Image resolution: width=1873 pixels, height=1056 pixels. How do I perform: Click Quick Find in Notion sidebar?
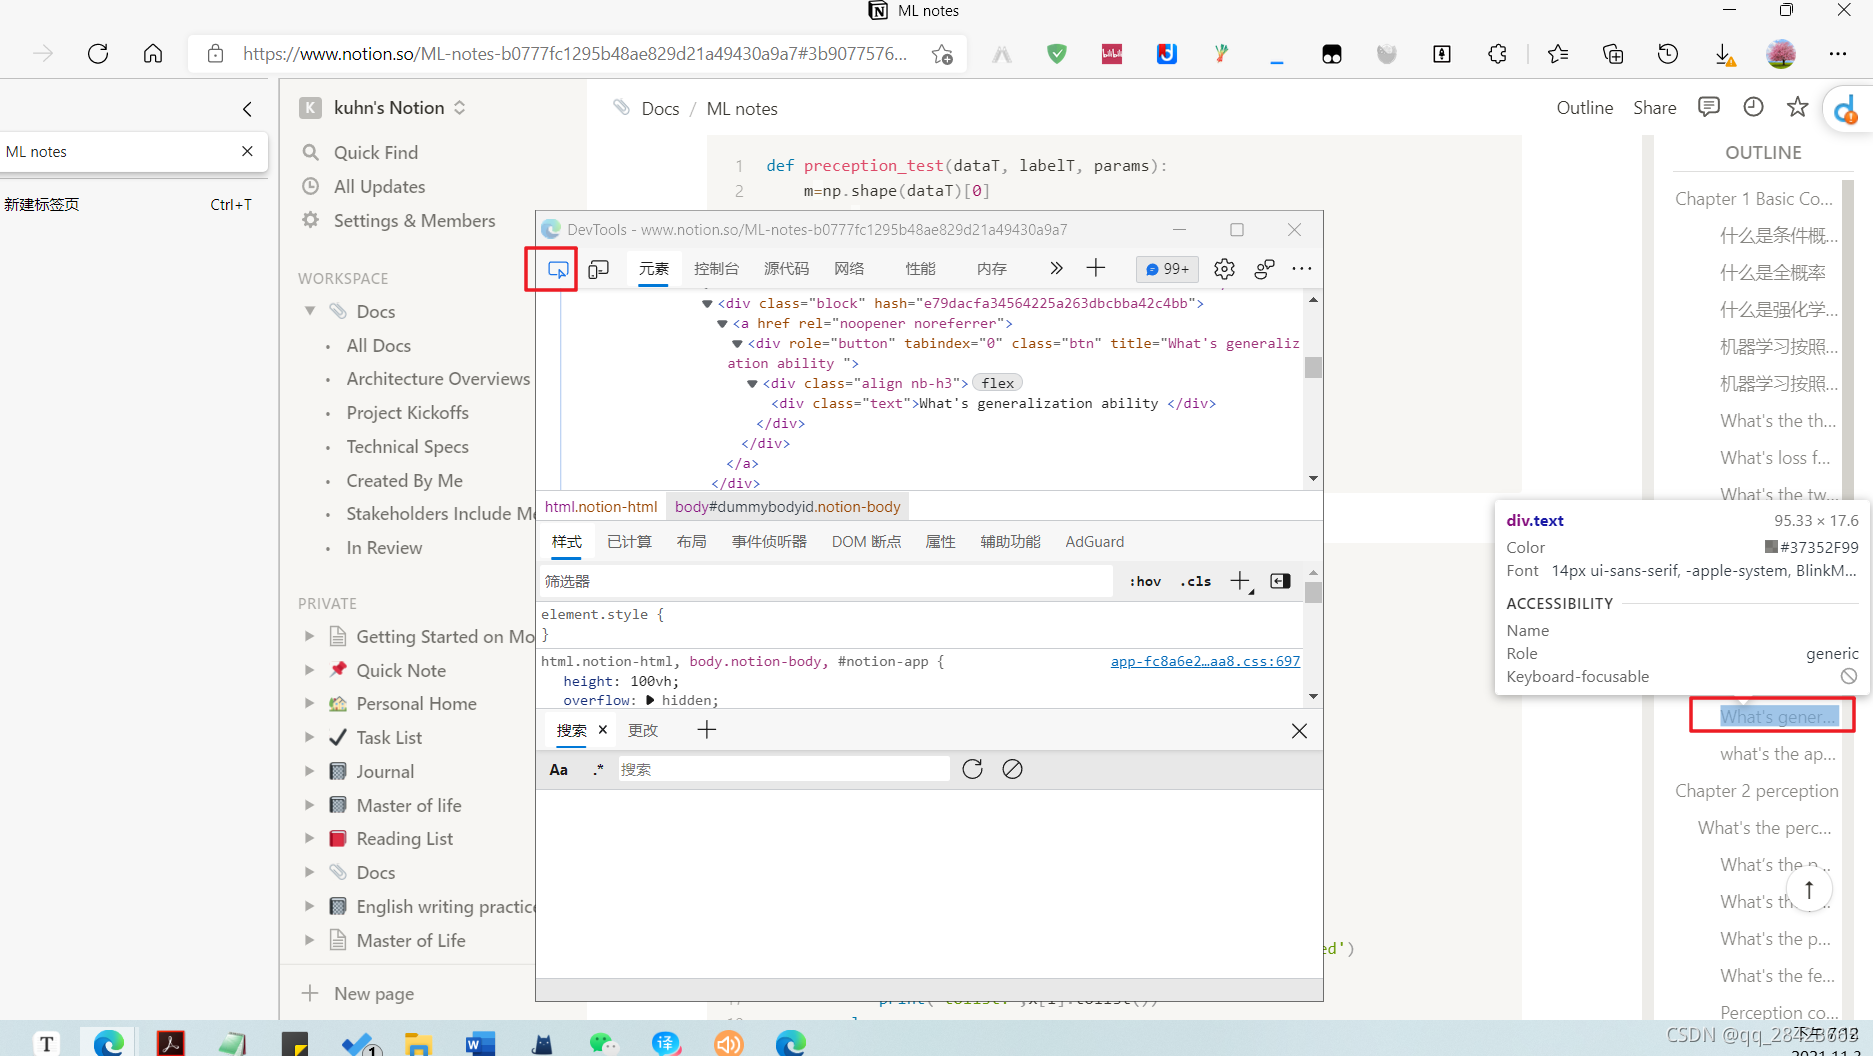tap(376, 152)
